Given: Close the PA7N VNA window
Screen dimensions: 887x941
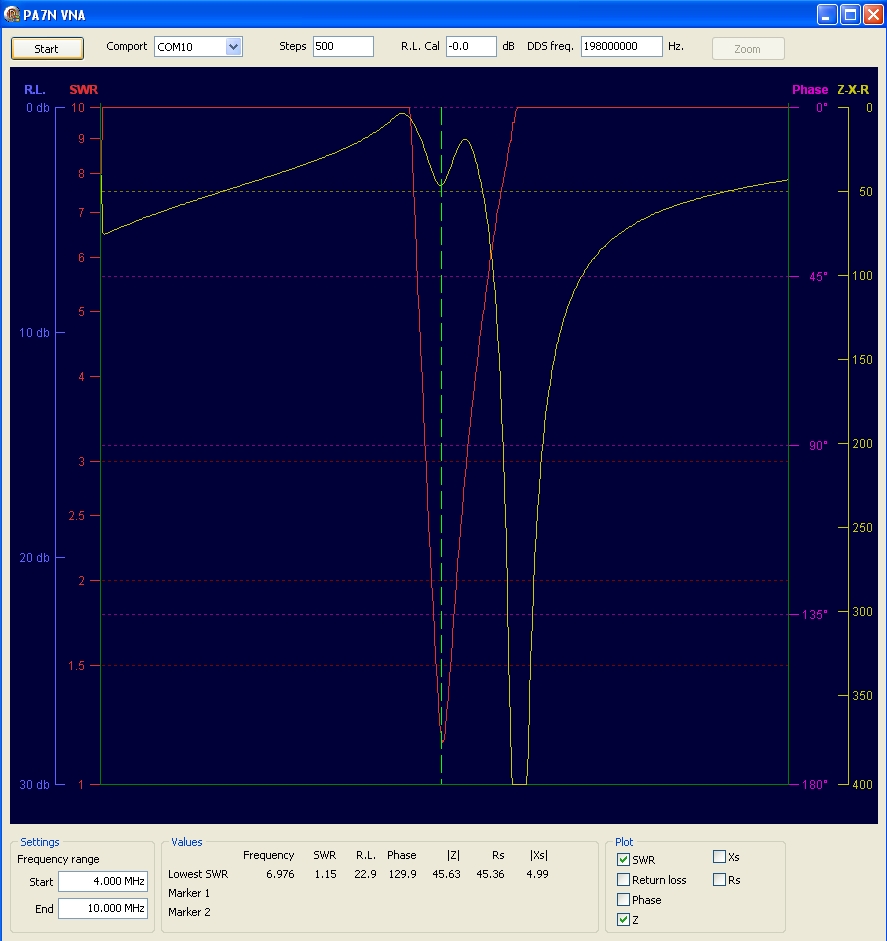Looking at the screenshot, I should [872, 13].
